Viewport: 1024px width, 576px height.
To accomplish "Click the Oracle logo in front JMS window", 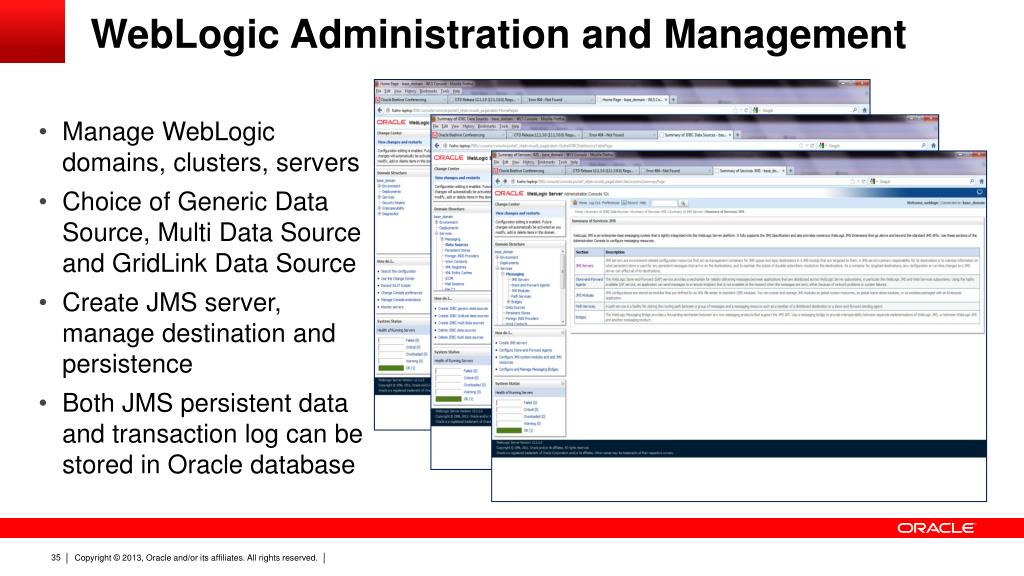I will (509, 193).
